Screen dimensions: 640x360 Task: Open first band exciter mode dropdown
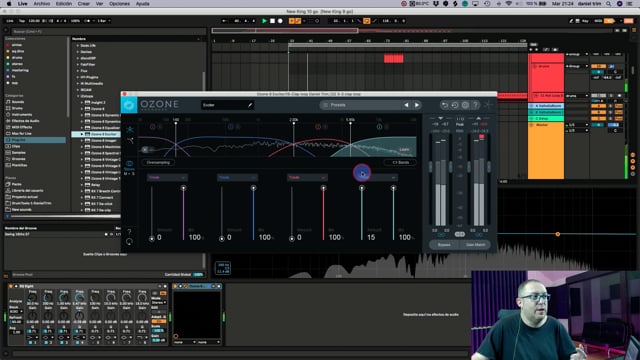(x=167, y=178)
